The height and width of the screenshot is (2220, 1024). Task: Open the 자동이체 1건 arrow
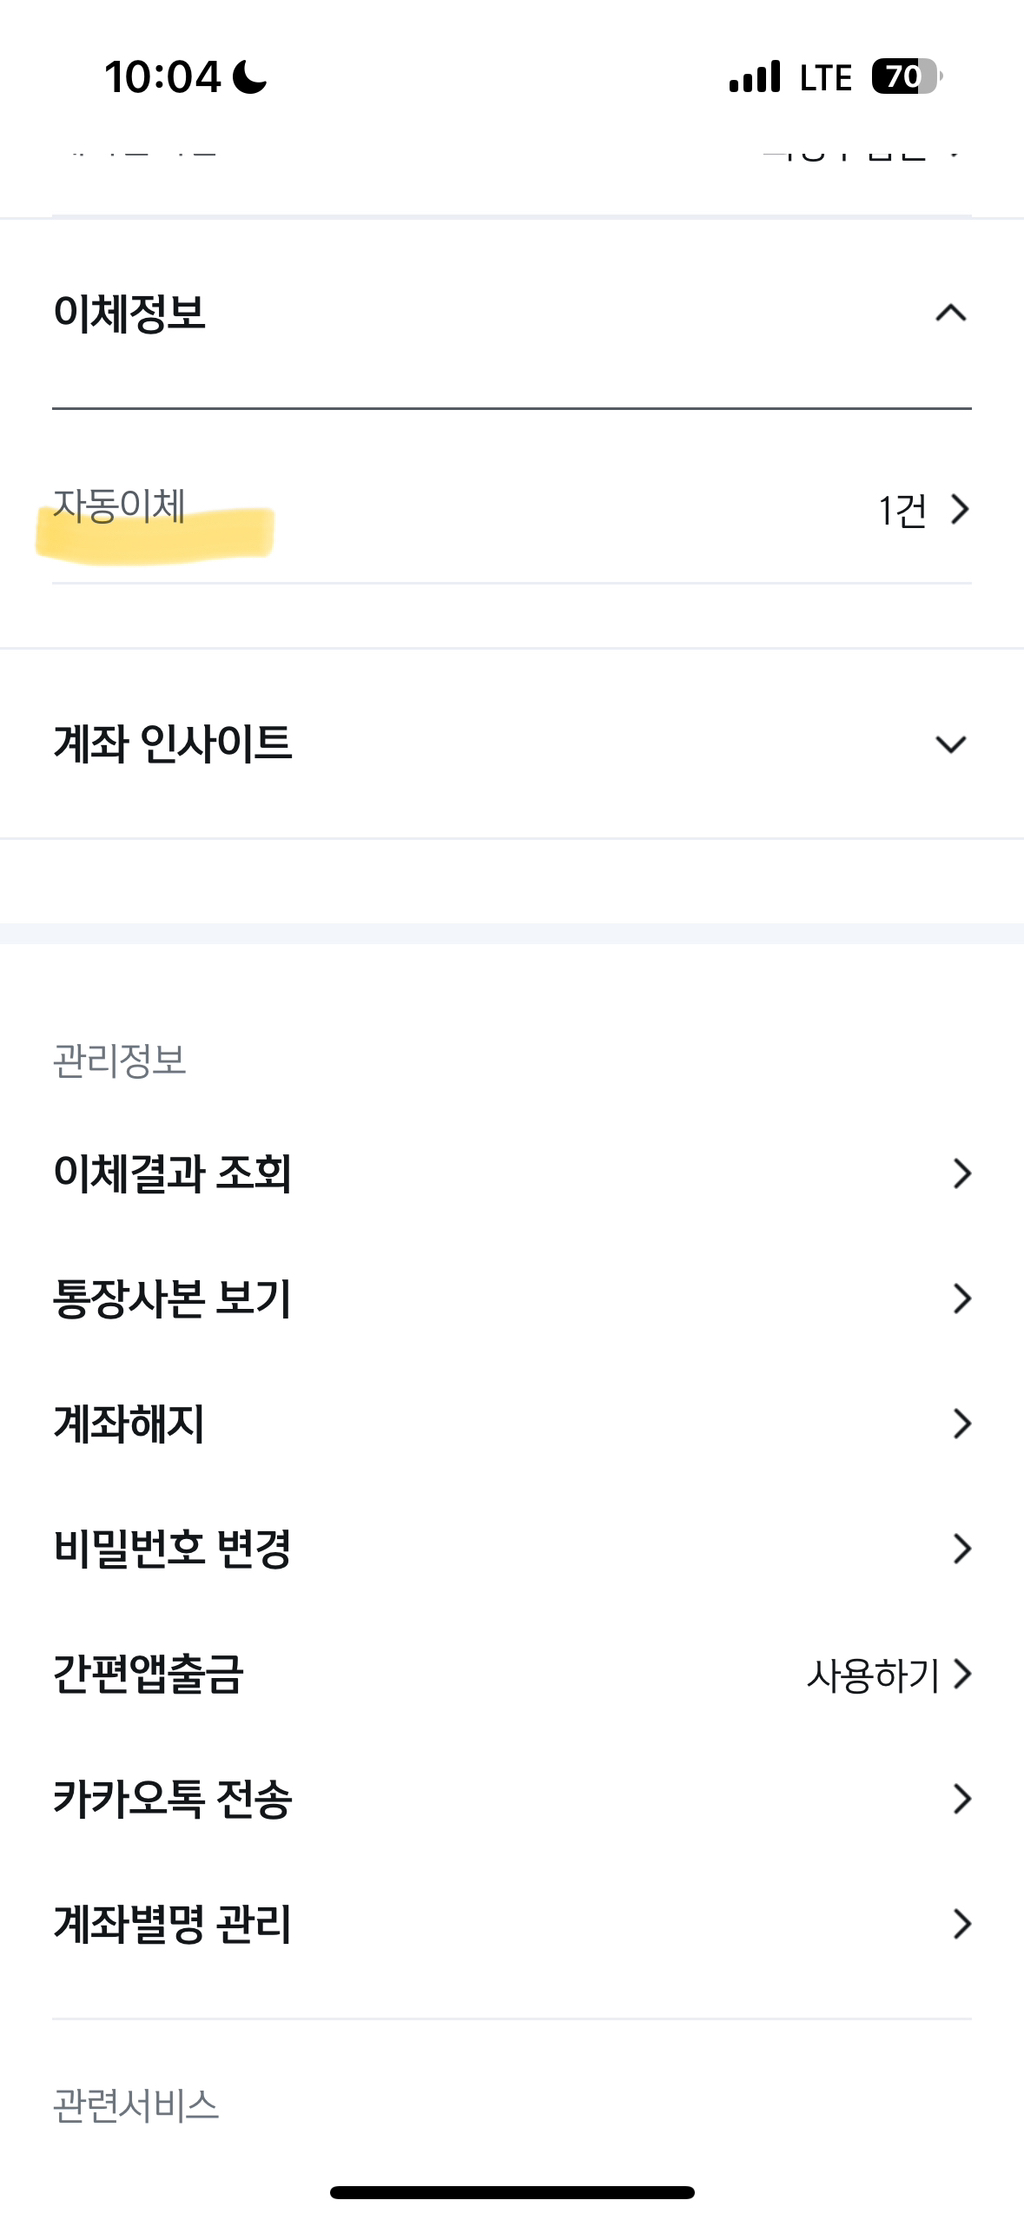pos(960,510)
